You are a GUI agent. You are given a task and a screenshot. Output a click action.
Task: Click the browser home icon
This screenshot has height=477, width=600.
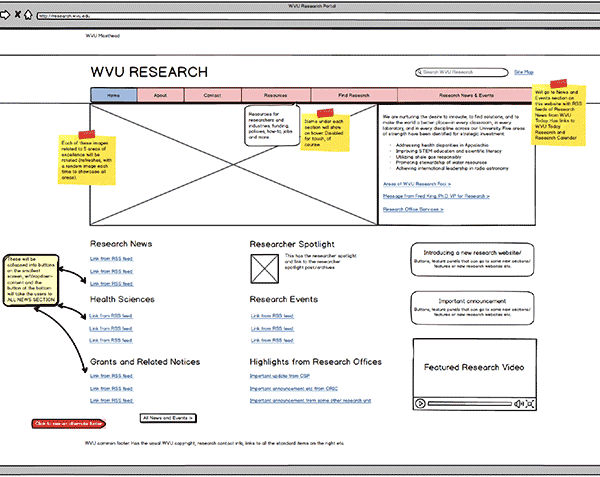coord(28,15)
